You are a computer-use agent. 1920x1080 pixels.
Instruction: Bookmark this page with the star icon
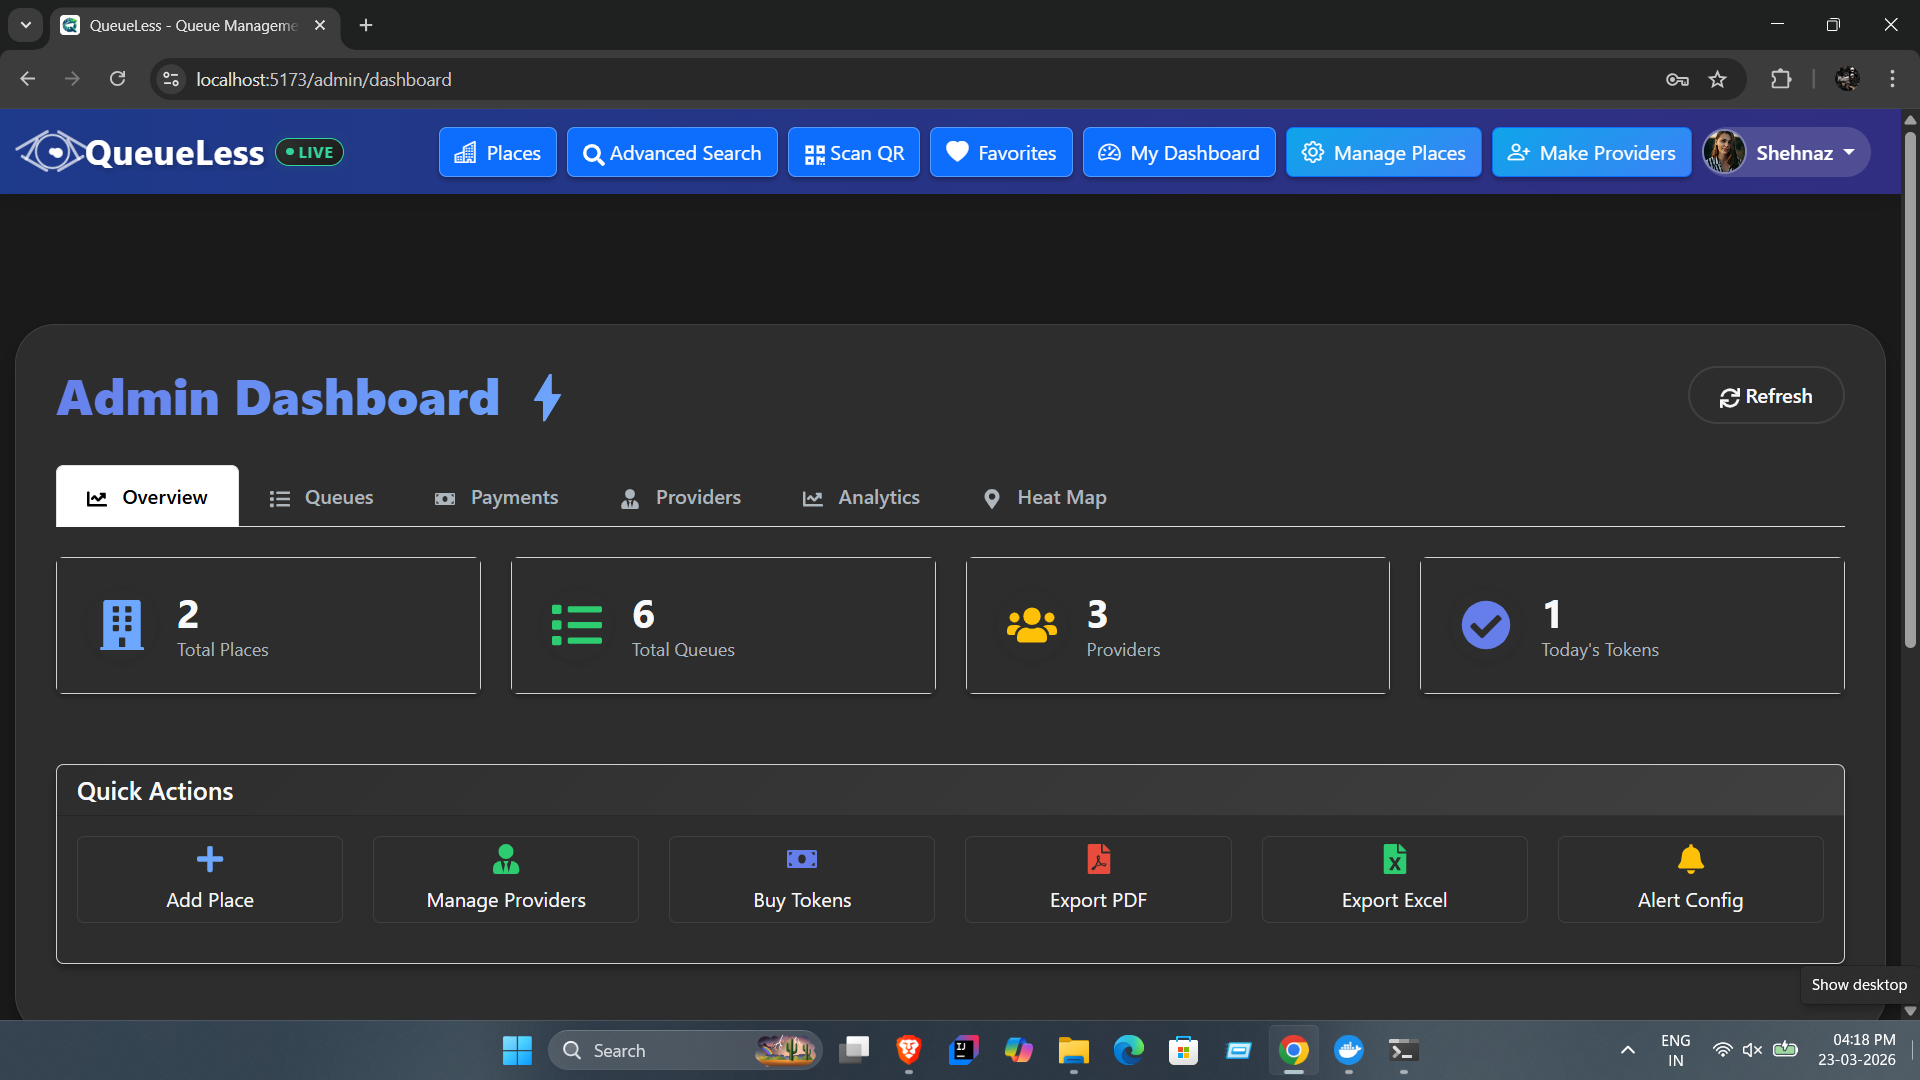1717,79
